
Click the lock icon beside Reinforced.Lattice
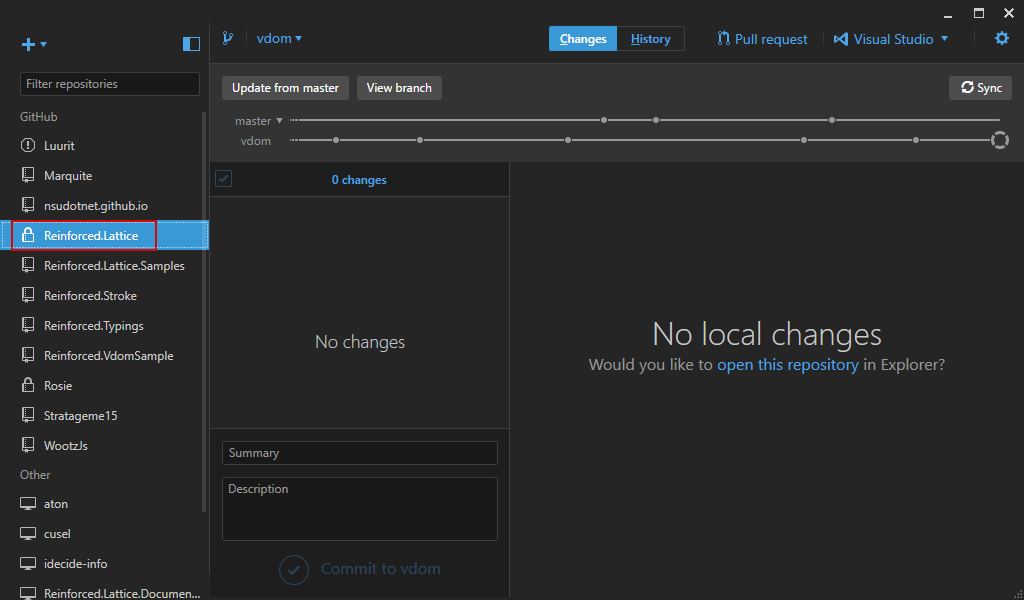(28, 235)
